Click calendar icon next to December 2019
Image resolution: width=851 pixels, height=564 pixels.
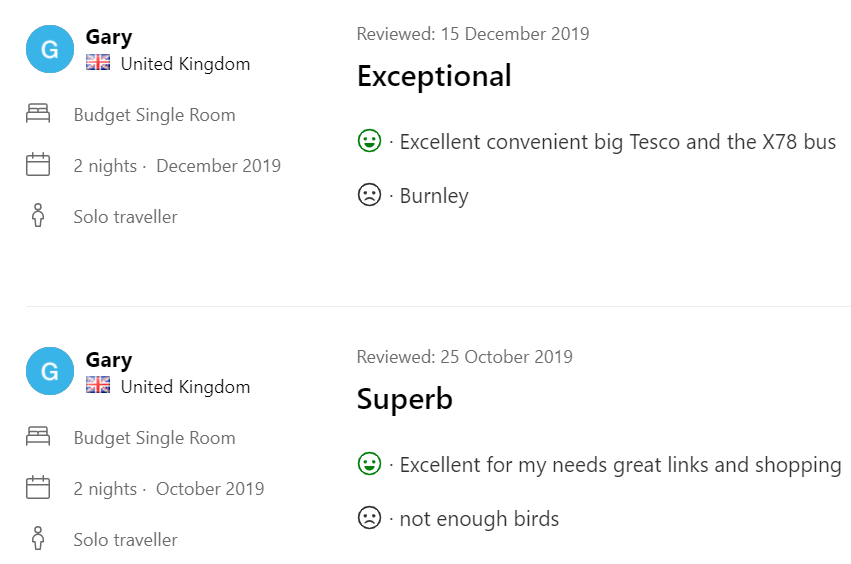[x=38, y=165]
